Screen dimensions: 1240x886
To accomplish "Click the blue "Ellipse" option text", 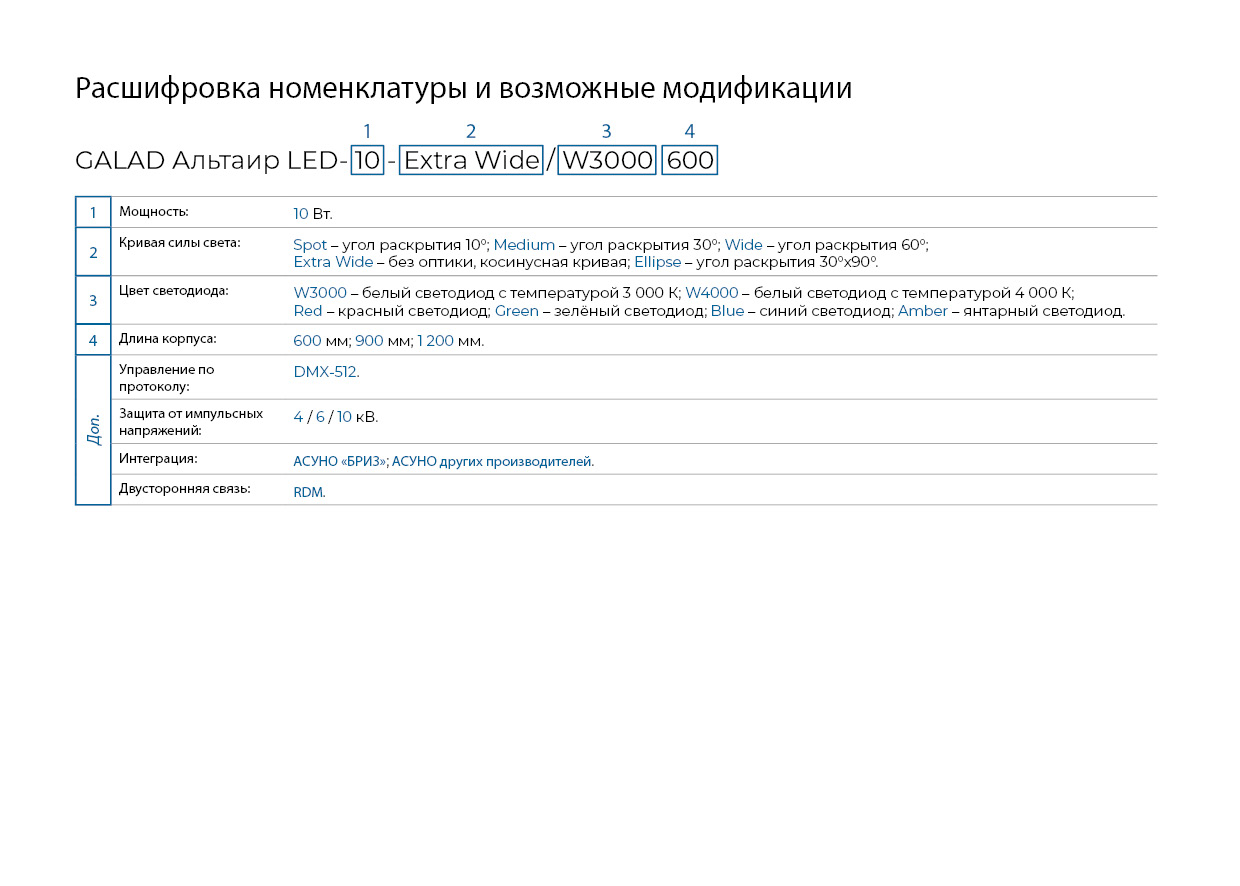I will (657, 262).
